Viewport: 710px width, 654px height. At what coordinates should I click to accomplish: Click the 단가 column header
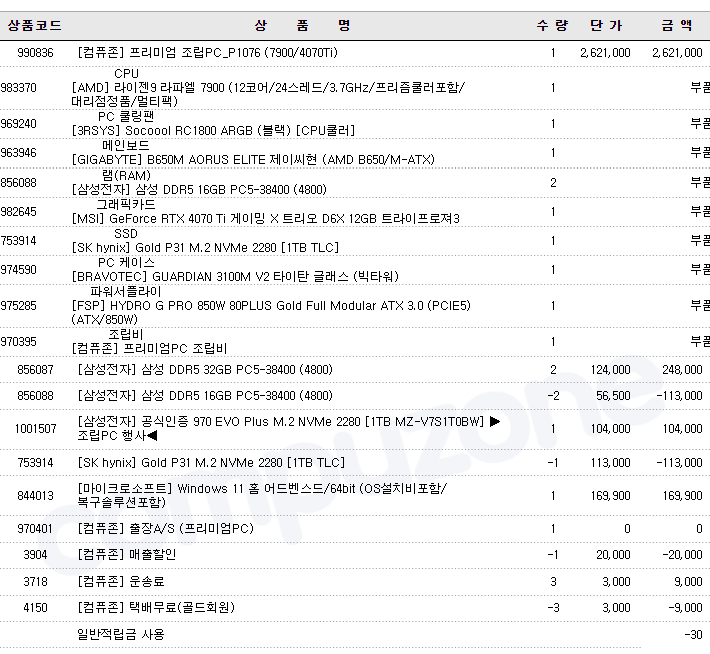tap(606, 25)
